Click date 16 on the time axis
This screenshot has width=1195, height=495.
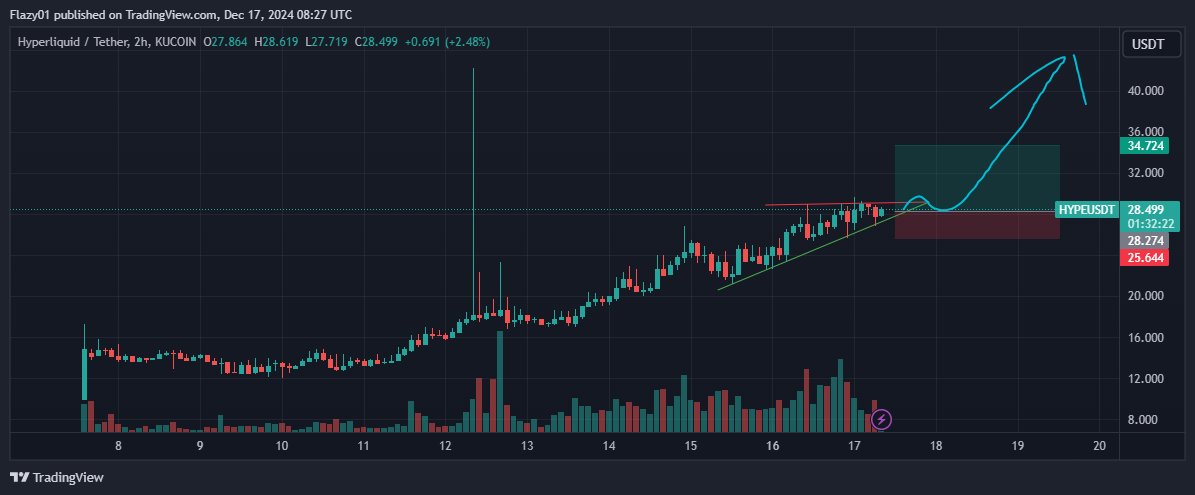[x=773, y=446]
